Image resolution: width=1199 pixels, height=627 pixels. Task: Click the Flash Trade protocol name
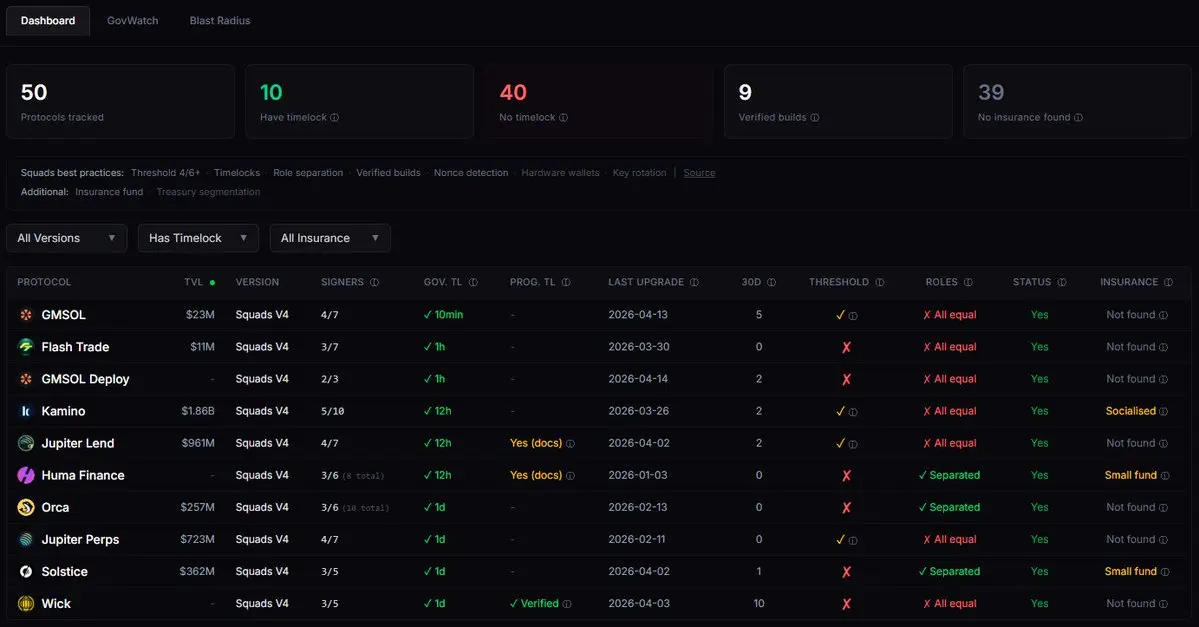tap(75, 347)
